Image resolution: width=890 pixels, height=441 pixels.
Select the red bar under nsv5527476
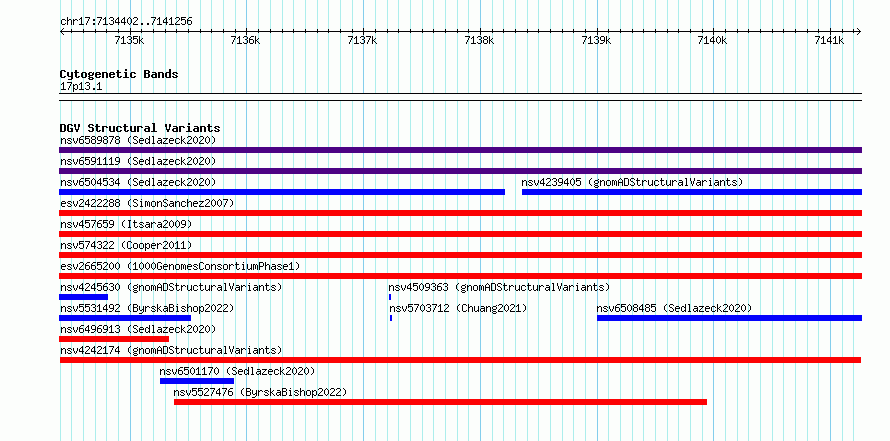440,402
